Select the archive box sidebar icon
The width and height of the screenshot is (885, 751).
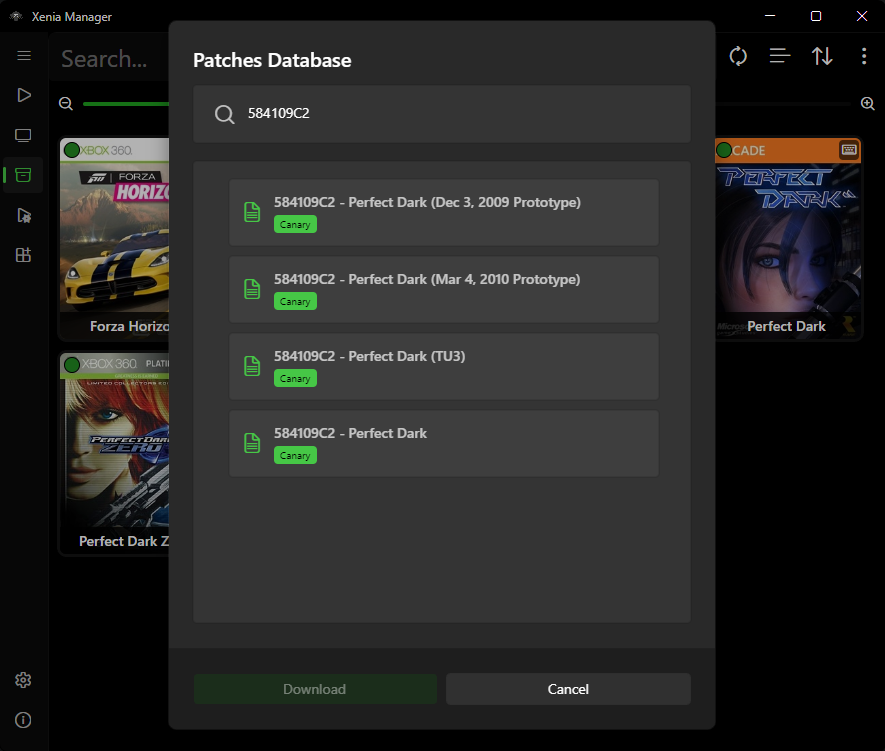[23, 175]
